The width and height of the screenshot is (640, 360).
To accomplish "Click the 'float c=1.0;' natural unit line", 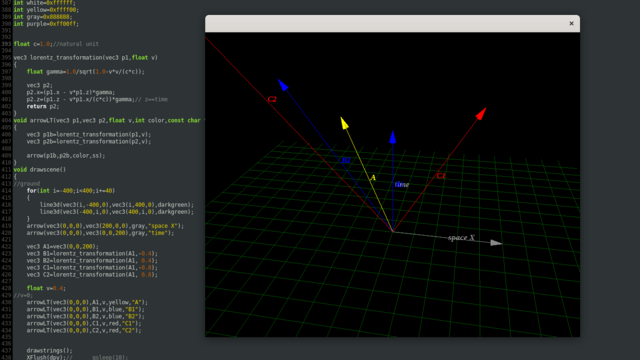I will (56, 44).
